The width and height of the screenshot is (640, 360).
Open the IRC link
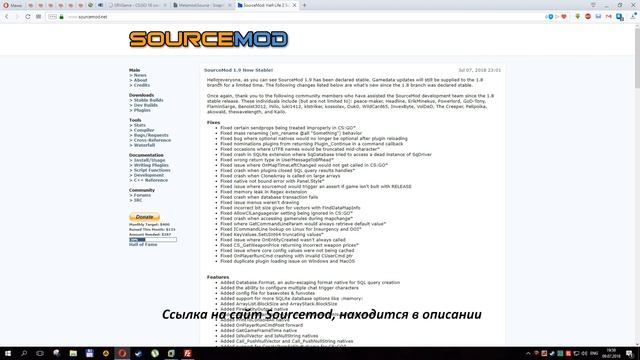138,200
